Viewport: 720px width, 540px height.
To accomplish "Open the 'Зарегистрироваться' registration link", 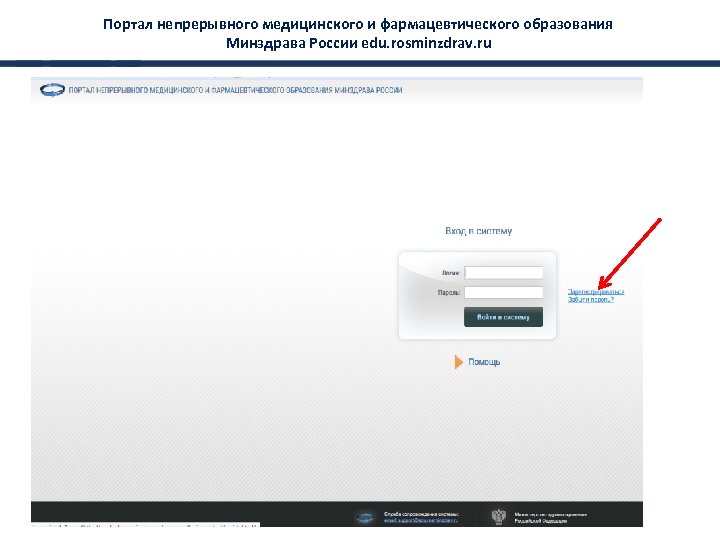I will 596,292.
